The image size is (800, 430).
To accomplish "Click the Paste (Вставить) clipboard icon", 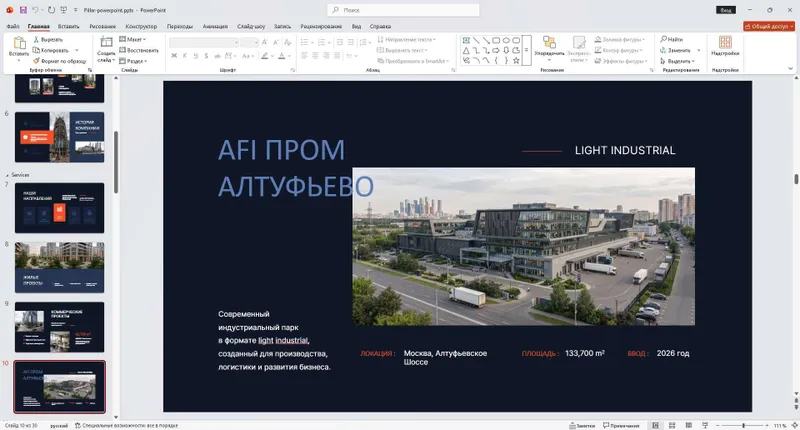I will point(19,43).
